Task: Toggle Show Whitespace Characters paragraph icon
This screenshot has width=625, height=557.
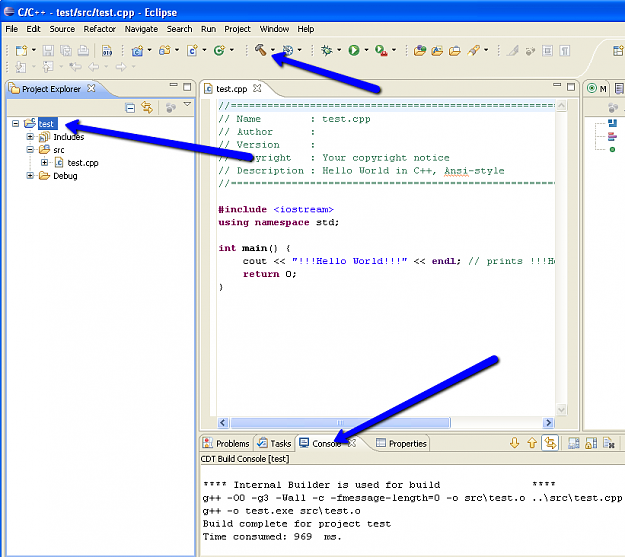Action: pos(564,51)
